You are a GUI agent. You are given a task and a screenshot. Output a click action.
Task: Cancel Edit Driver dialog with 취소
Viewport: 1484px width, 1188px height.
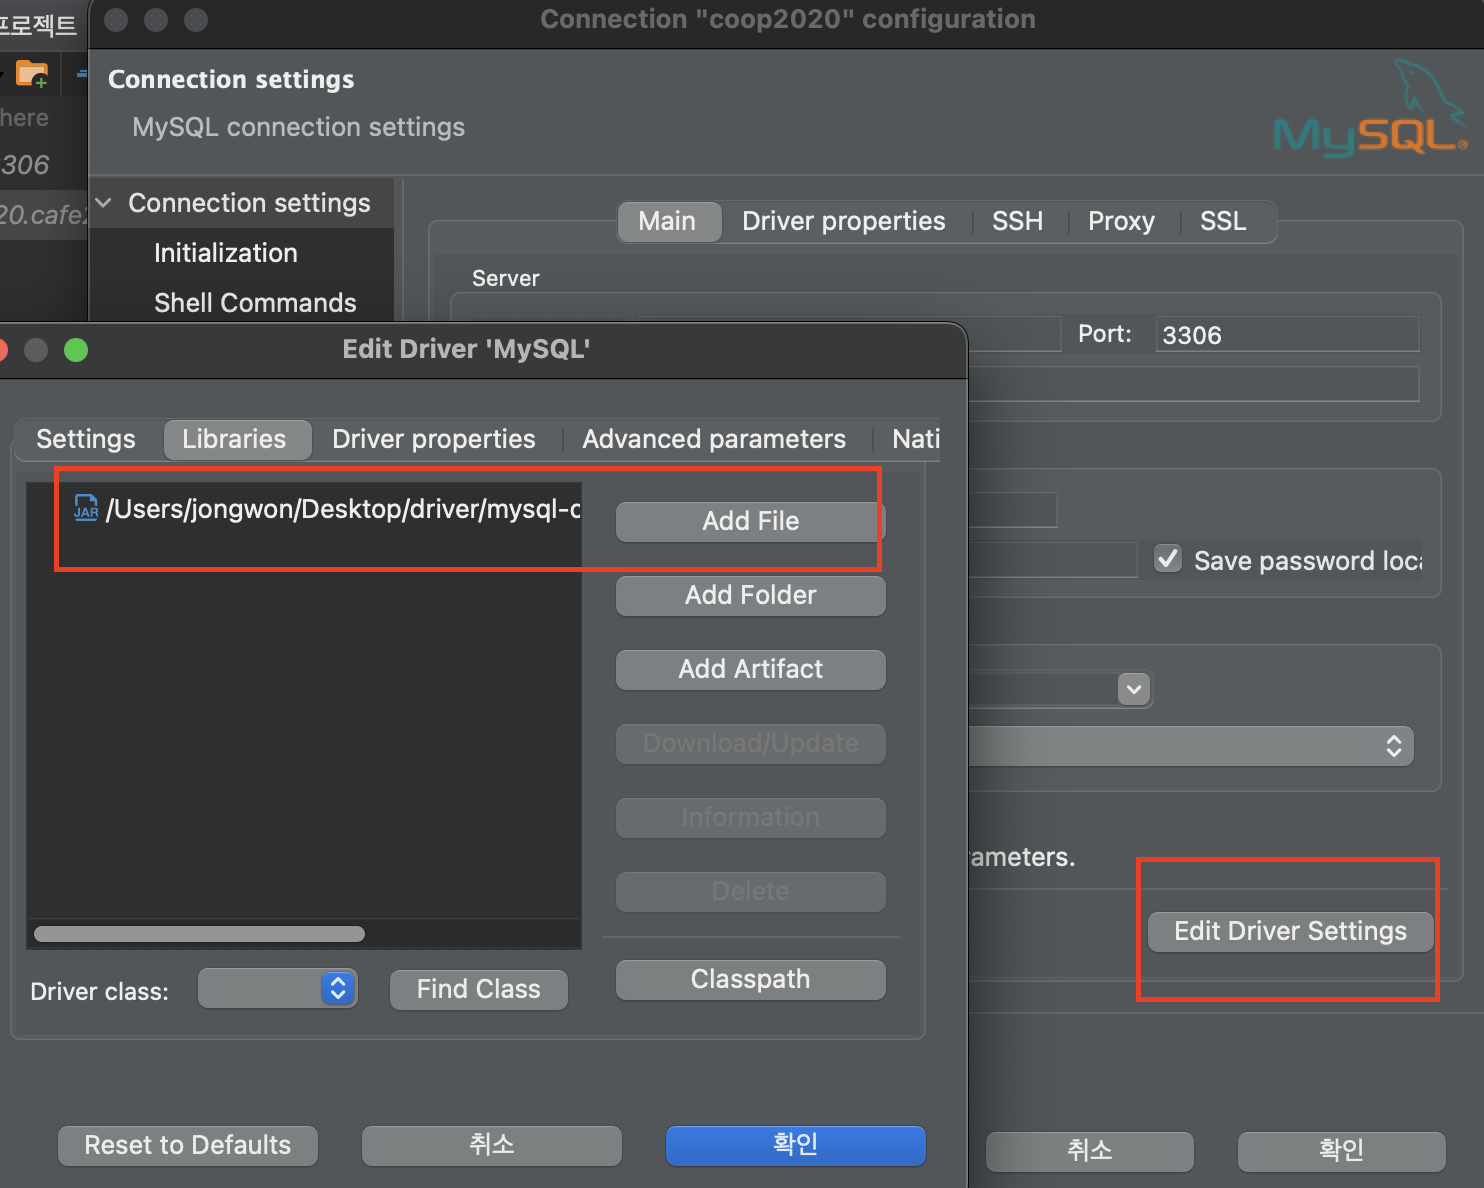pyautogui.click(x=492, y=1145)
